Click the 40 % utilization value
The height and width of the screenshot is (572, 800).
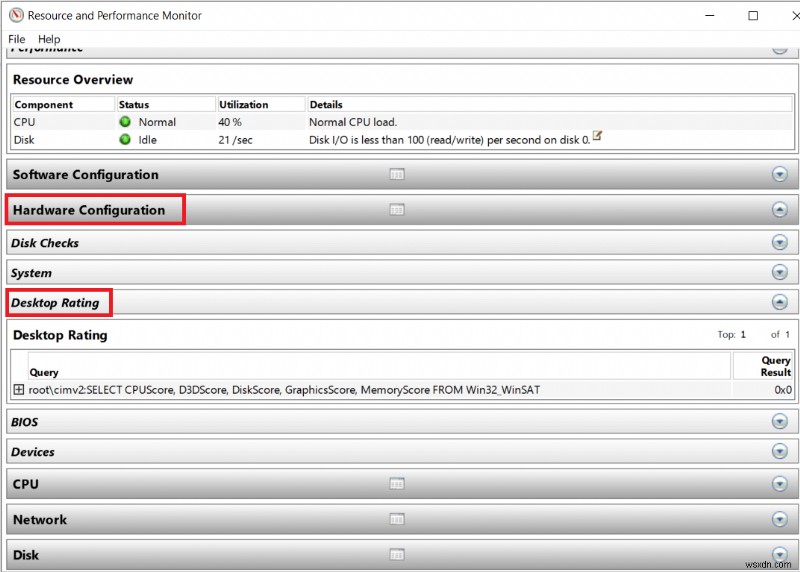coord(230,122)
